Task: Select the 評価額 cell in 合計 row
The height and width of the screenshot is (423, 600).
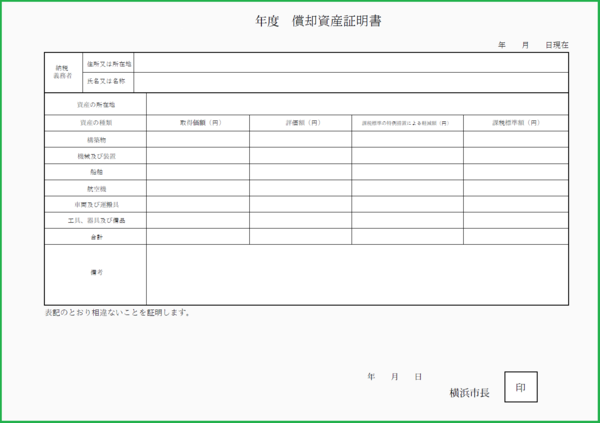Action: point(300,237)
